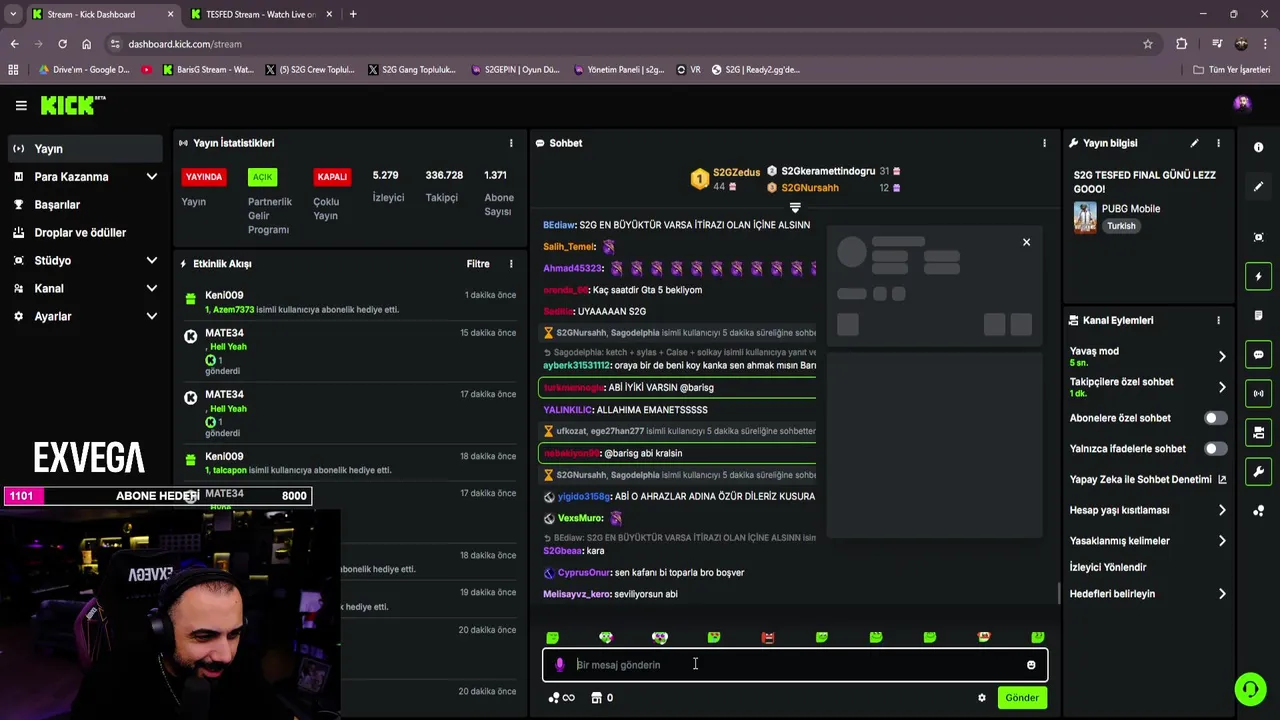Open the Filtre activity filter
The width and height of the screenshot is (1280, 720).
point(478,264)
